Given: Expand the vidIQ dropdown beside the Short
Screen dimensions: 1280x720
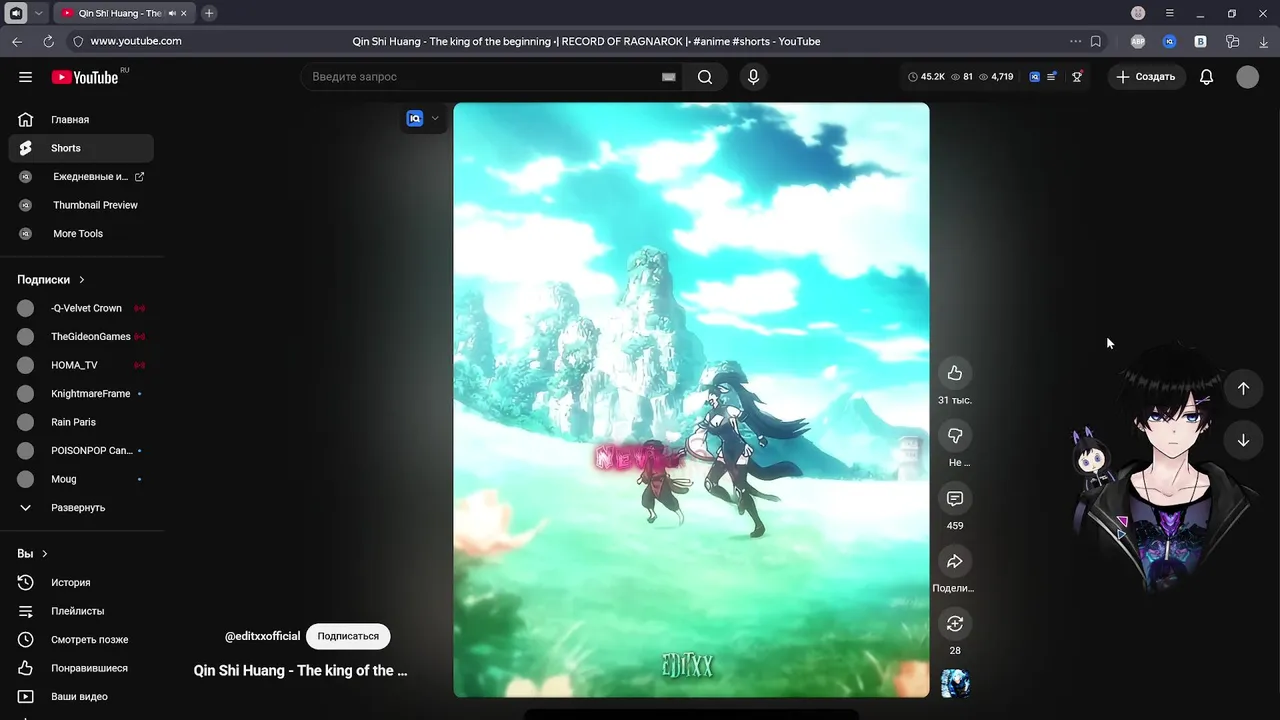Looking at the screenshot, I should [x=435, y=118].
